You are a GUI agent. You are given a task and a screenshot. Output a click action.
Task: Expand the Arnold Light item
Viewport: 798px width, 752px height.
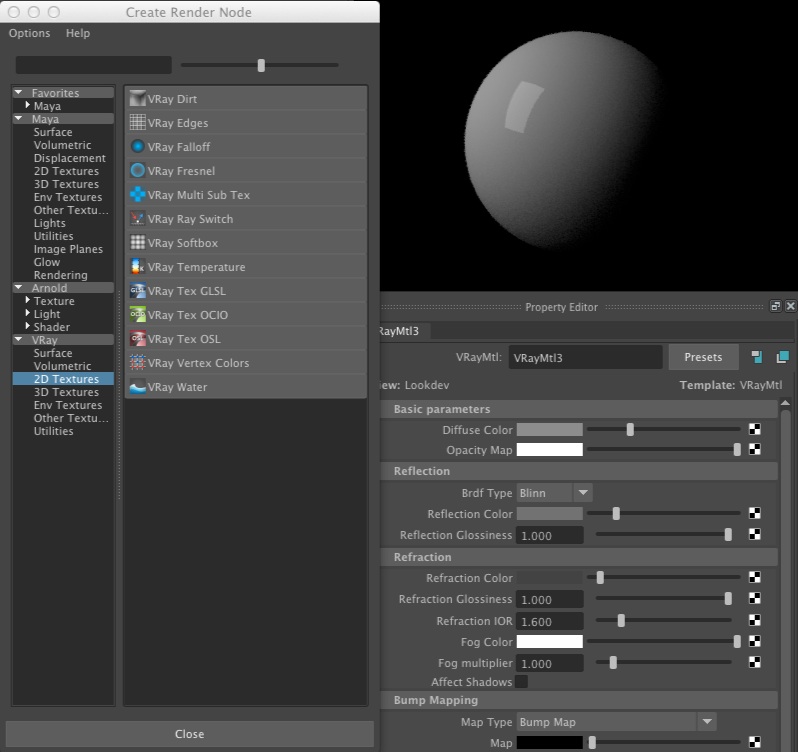point(28,313)
